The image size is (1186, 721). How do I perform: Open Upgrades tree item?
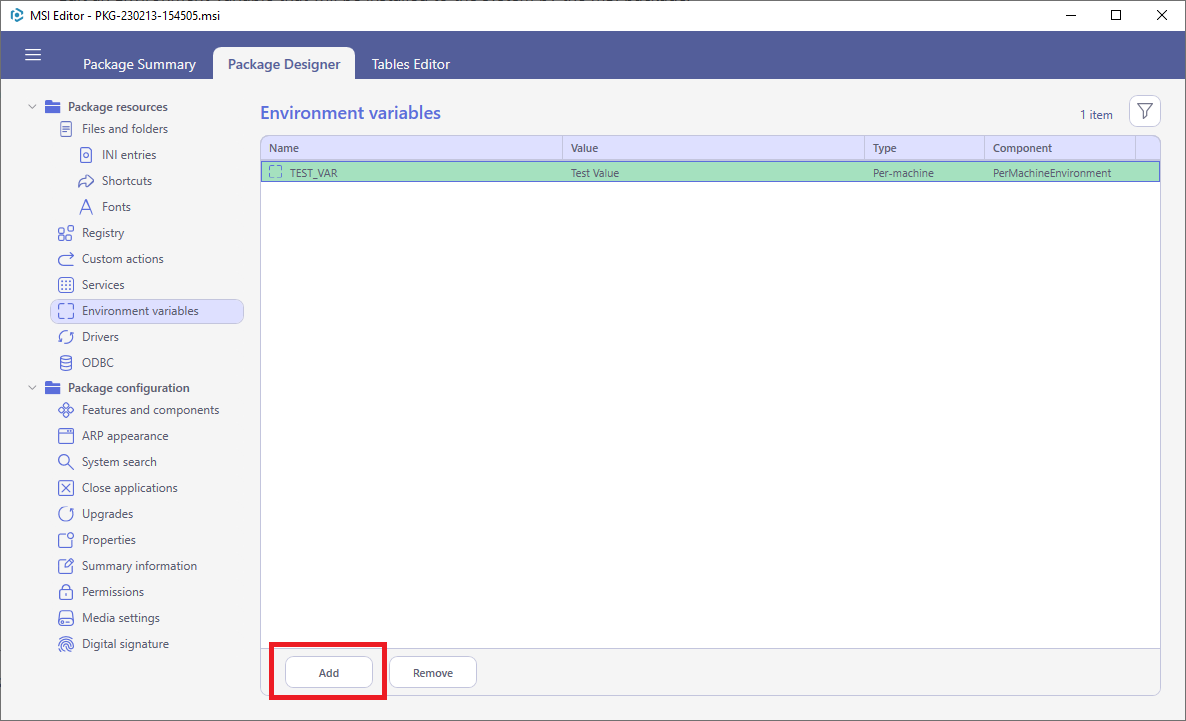click(107, 514)
